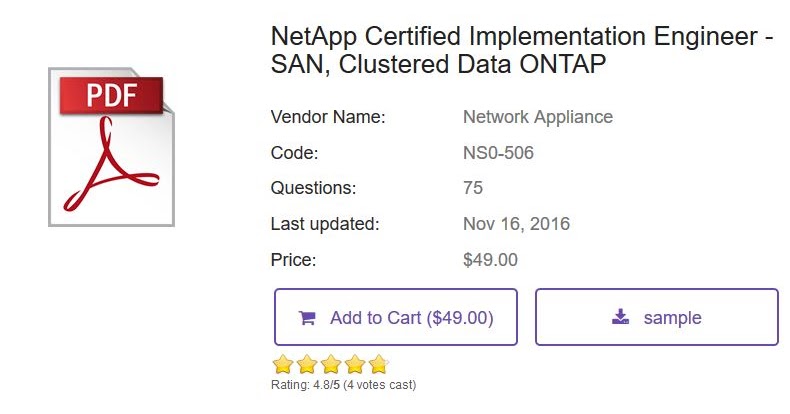This screenshot has height=414, width=790.
Task: Click the fourth rating star
Action: tap(354, 364)
